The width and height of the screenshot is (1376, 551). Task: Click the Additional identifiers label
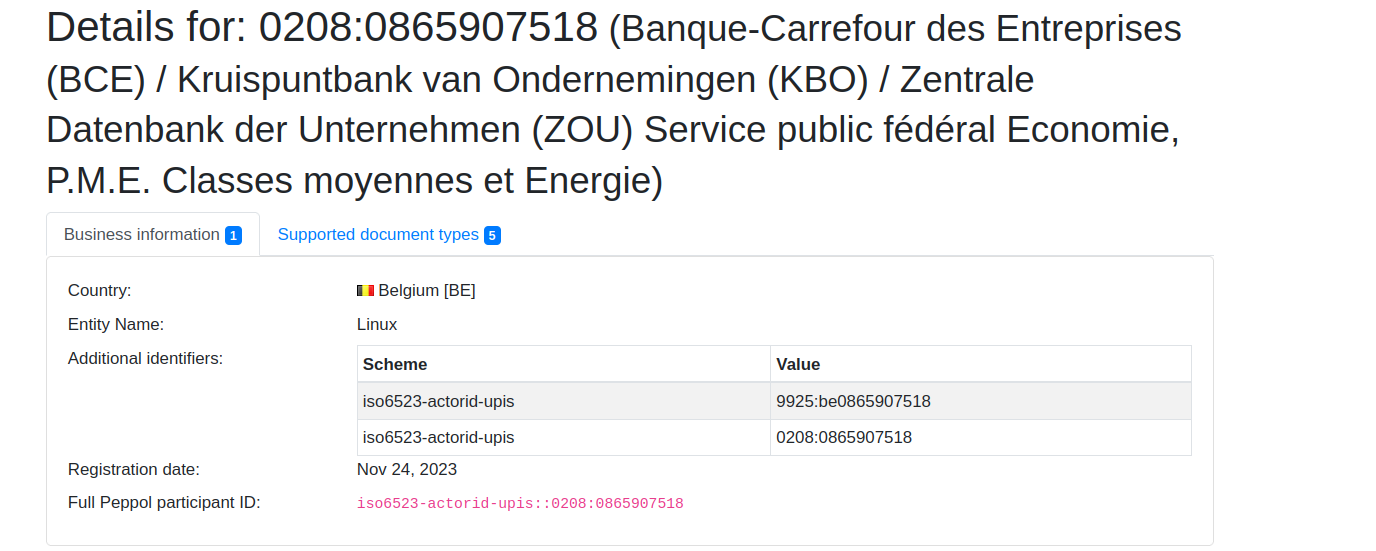pos(145,359)
